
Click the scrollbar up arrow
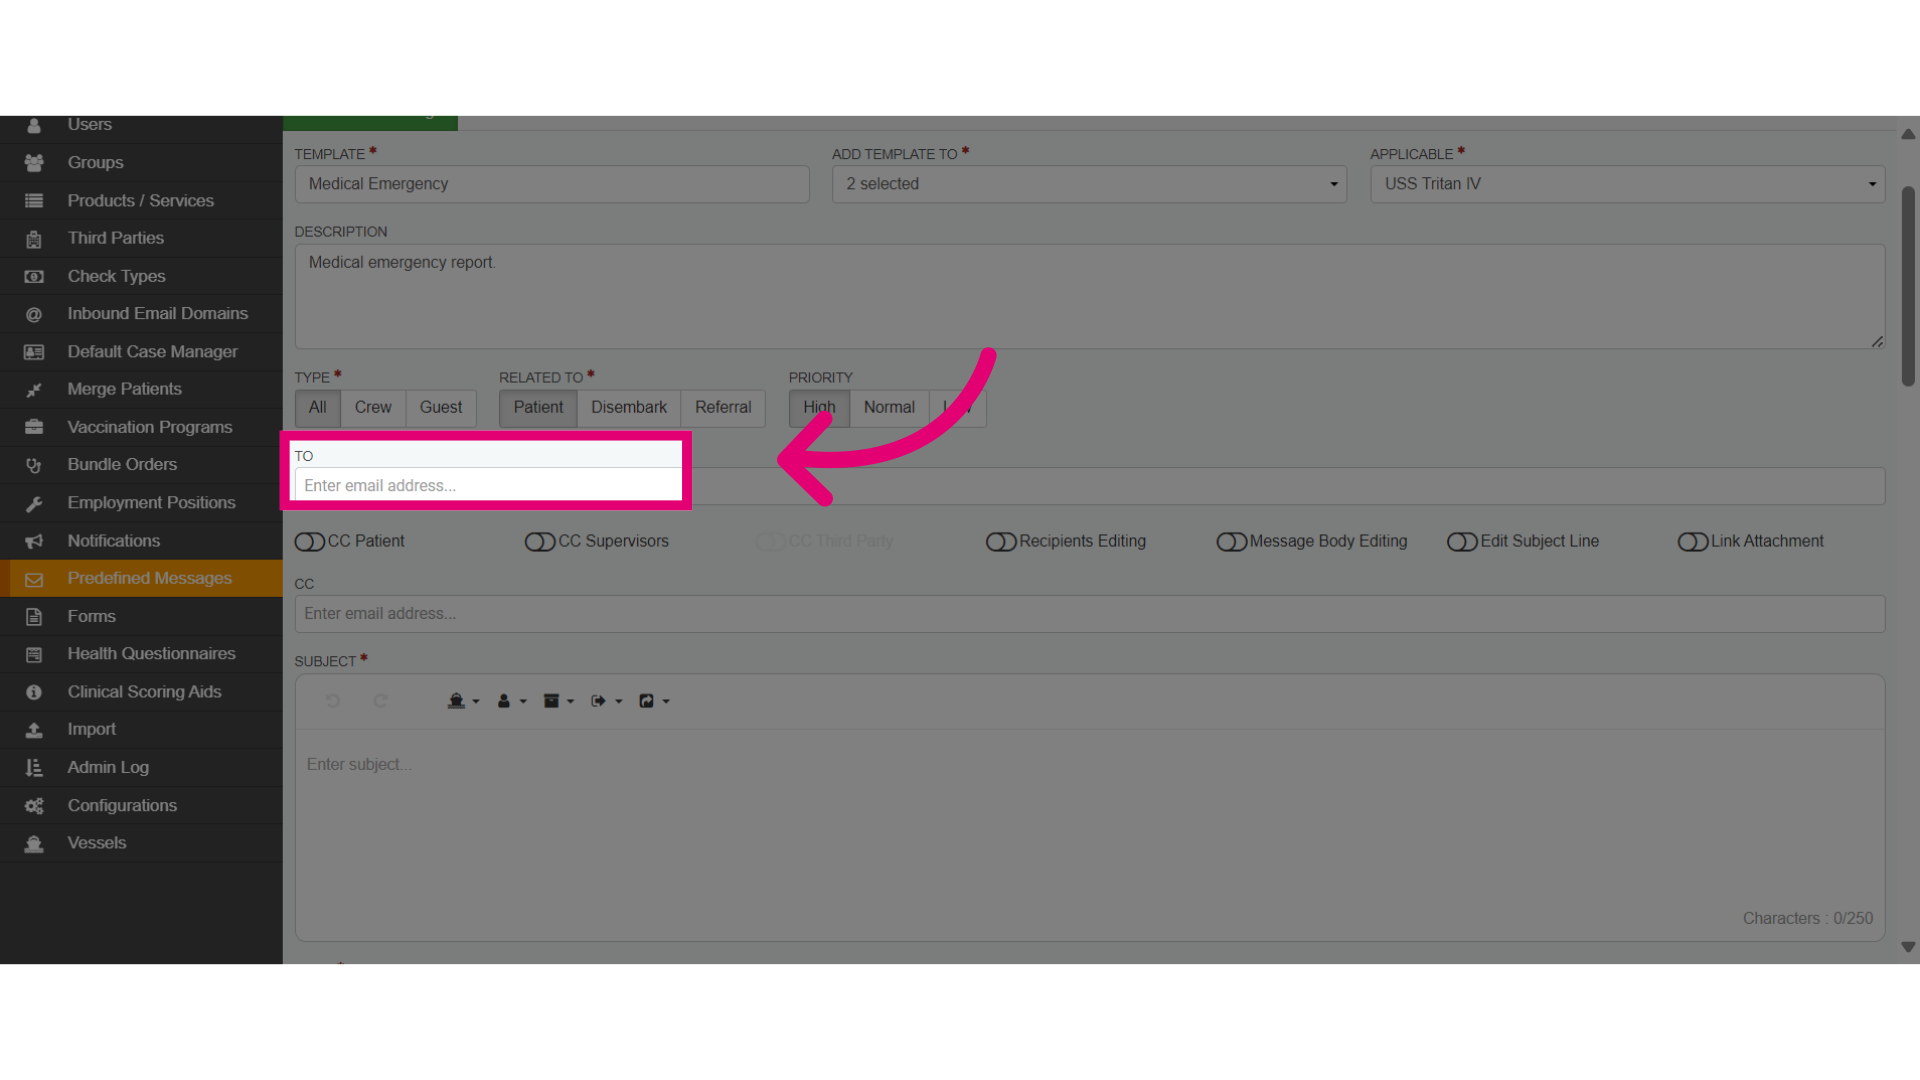pyautogui.click(x=1908, y=134)
